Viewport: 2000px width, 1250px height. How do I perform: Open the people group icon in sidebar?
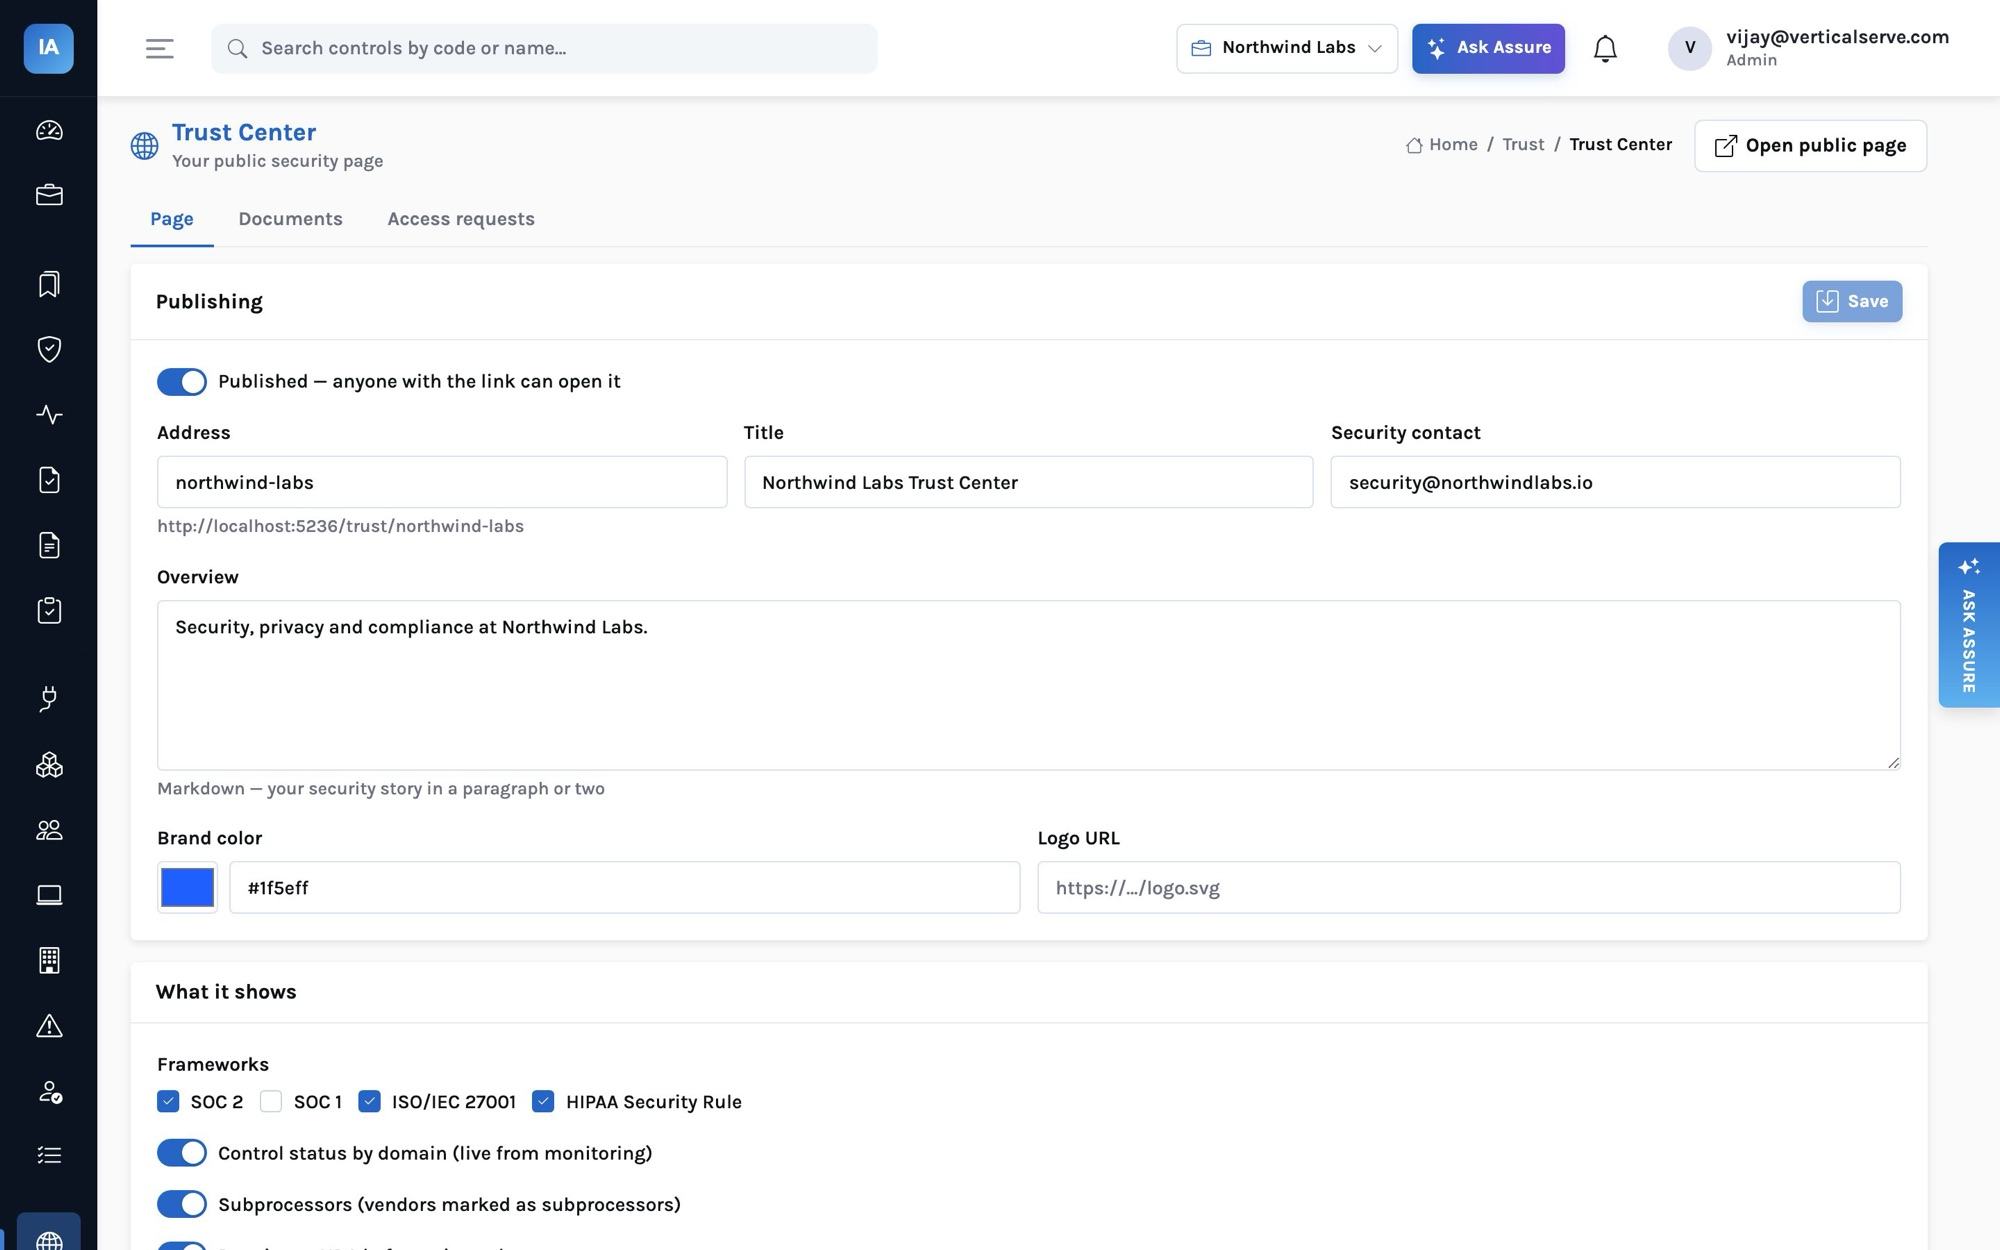pos(49,830)
